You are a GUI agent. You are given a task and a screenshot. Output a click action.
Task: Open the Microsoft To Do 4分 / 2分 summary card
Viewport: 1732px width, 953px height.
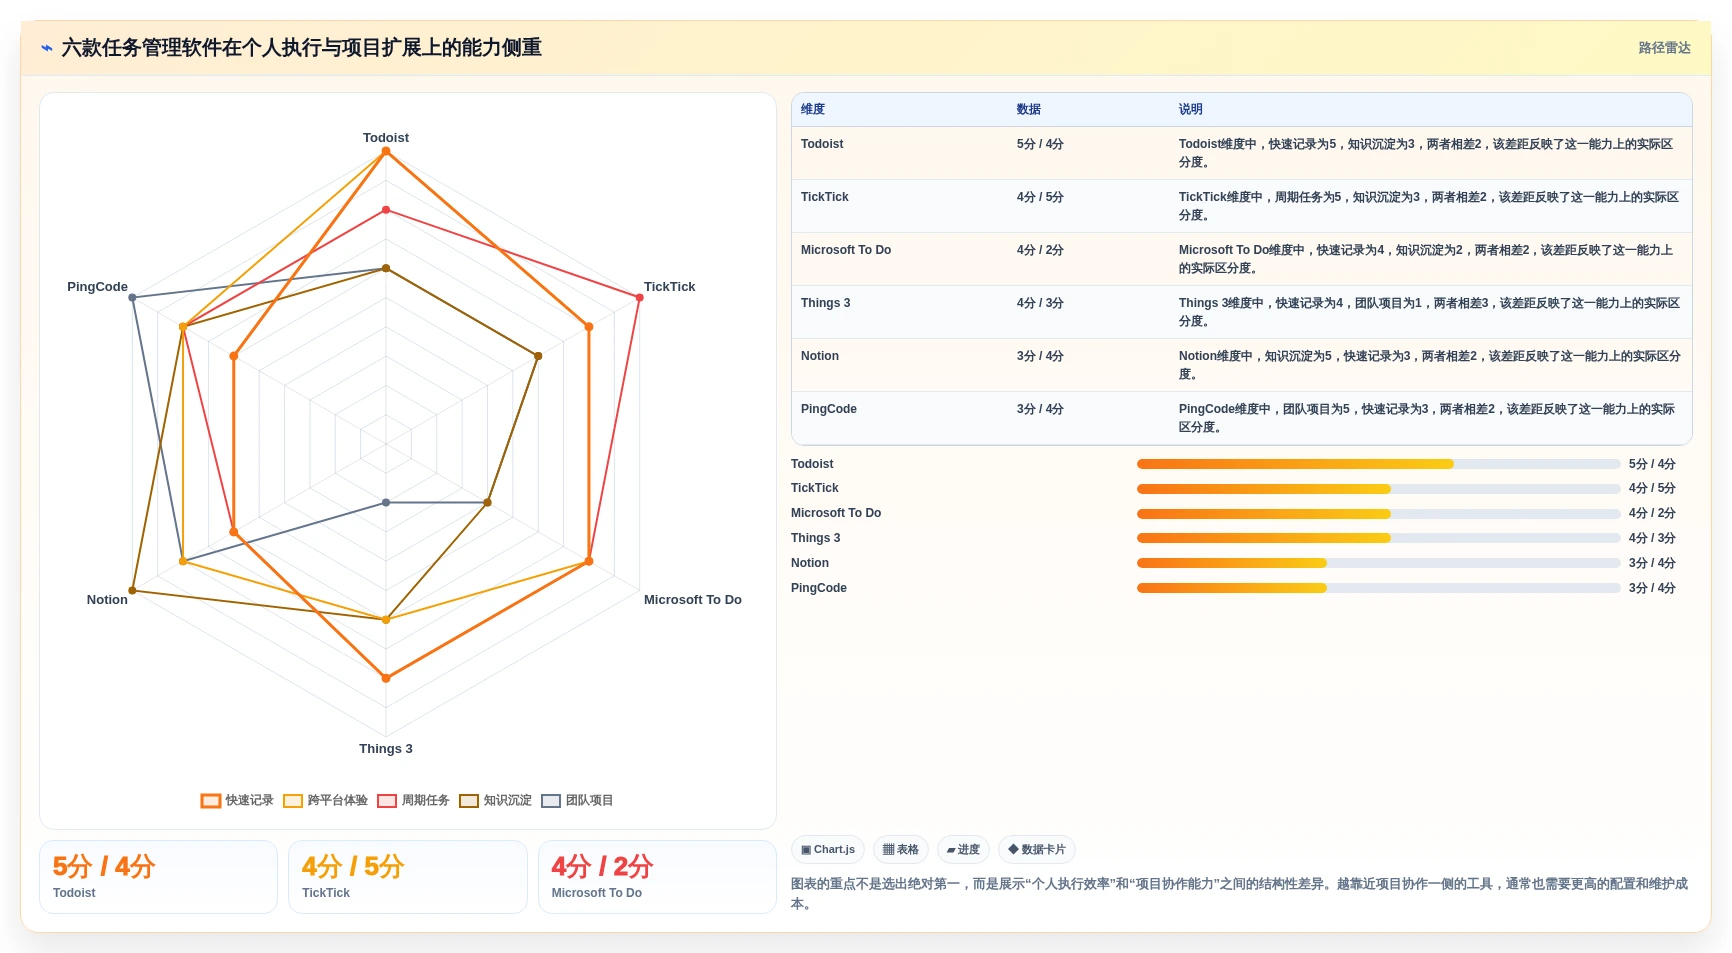657,877
